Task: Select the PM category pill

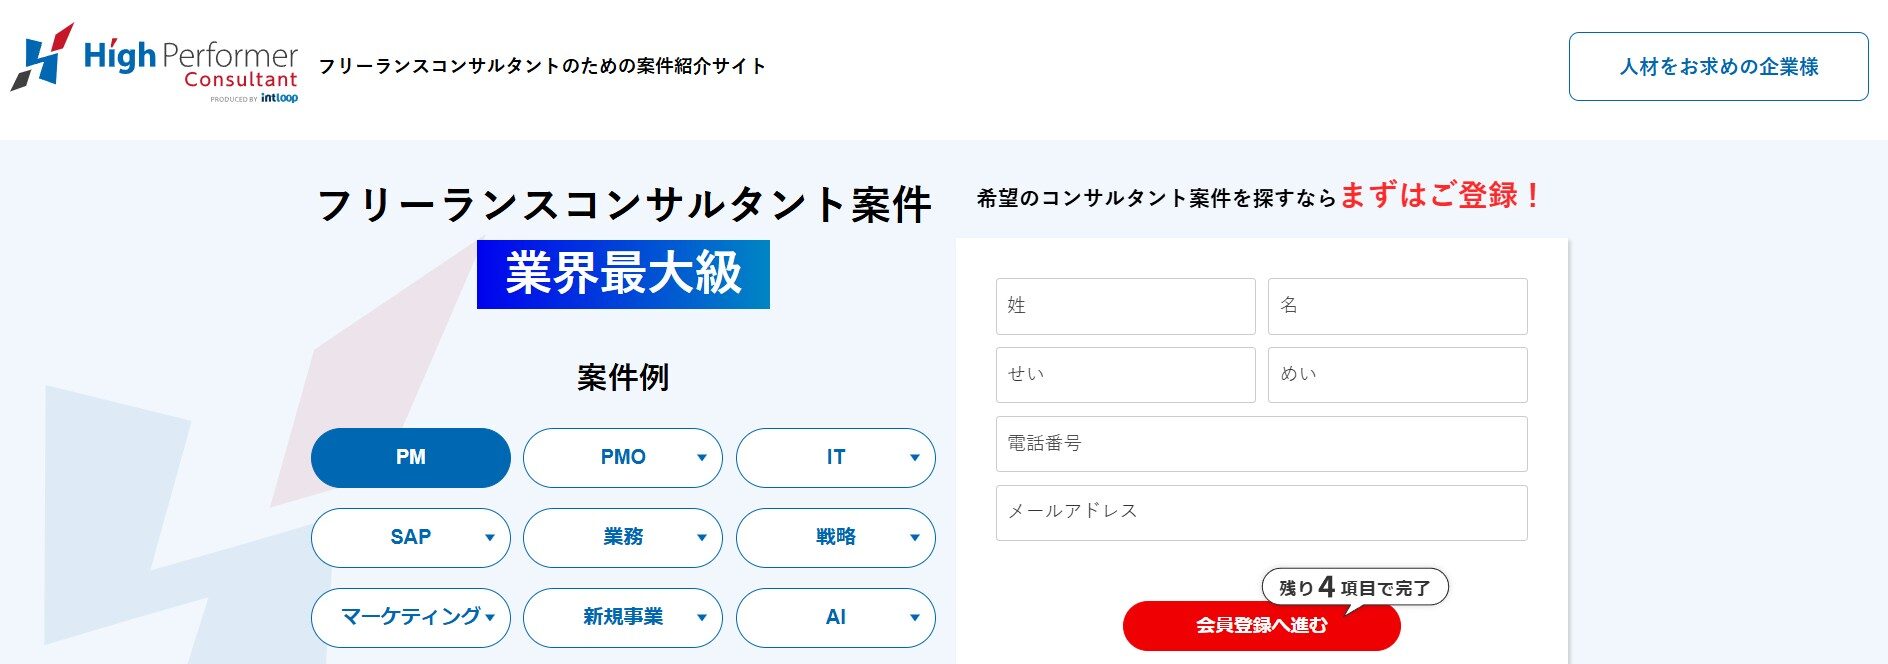Action: (410, 458)
